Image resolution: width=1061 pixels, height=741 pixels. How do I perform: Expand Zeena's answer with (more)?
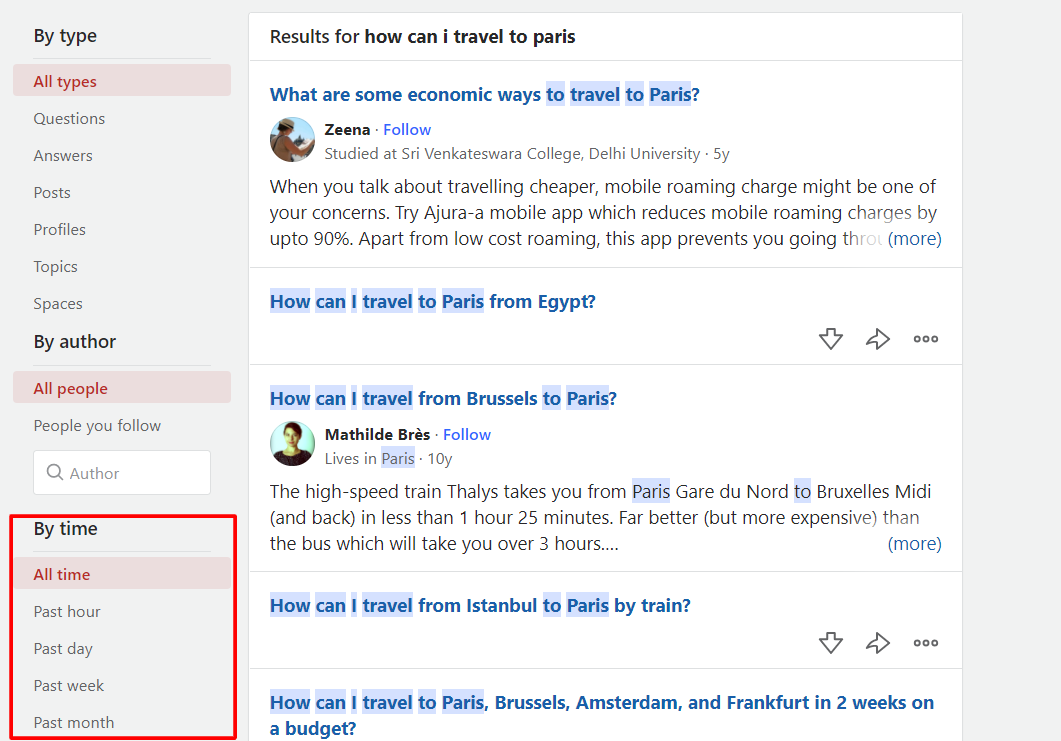(914, 238)
